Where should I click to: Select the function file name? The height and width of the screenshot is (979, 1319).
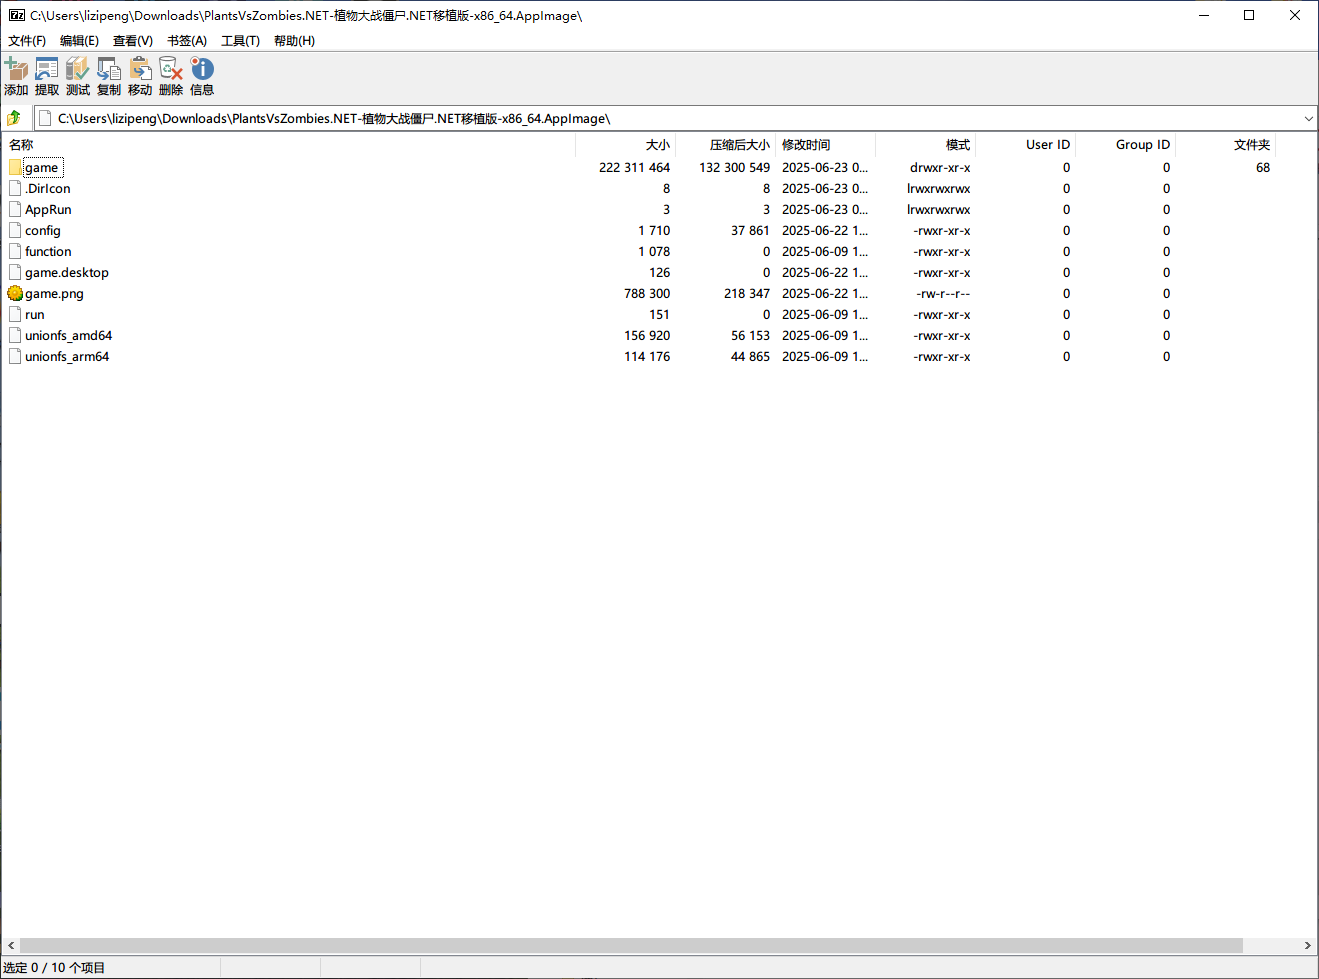point(48,251)
